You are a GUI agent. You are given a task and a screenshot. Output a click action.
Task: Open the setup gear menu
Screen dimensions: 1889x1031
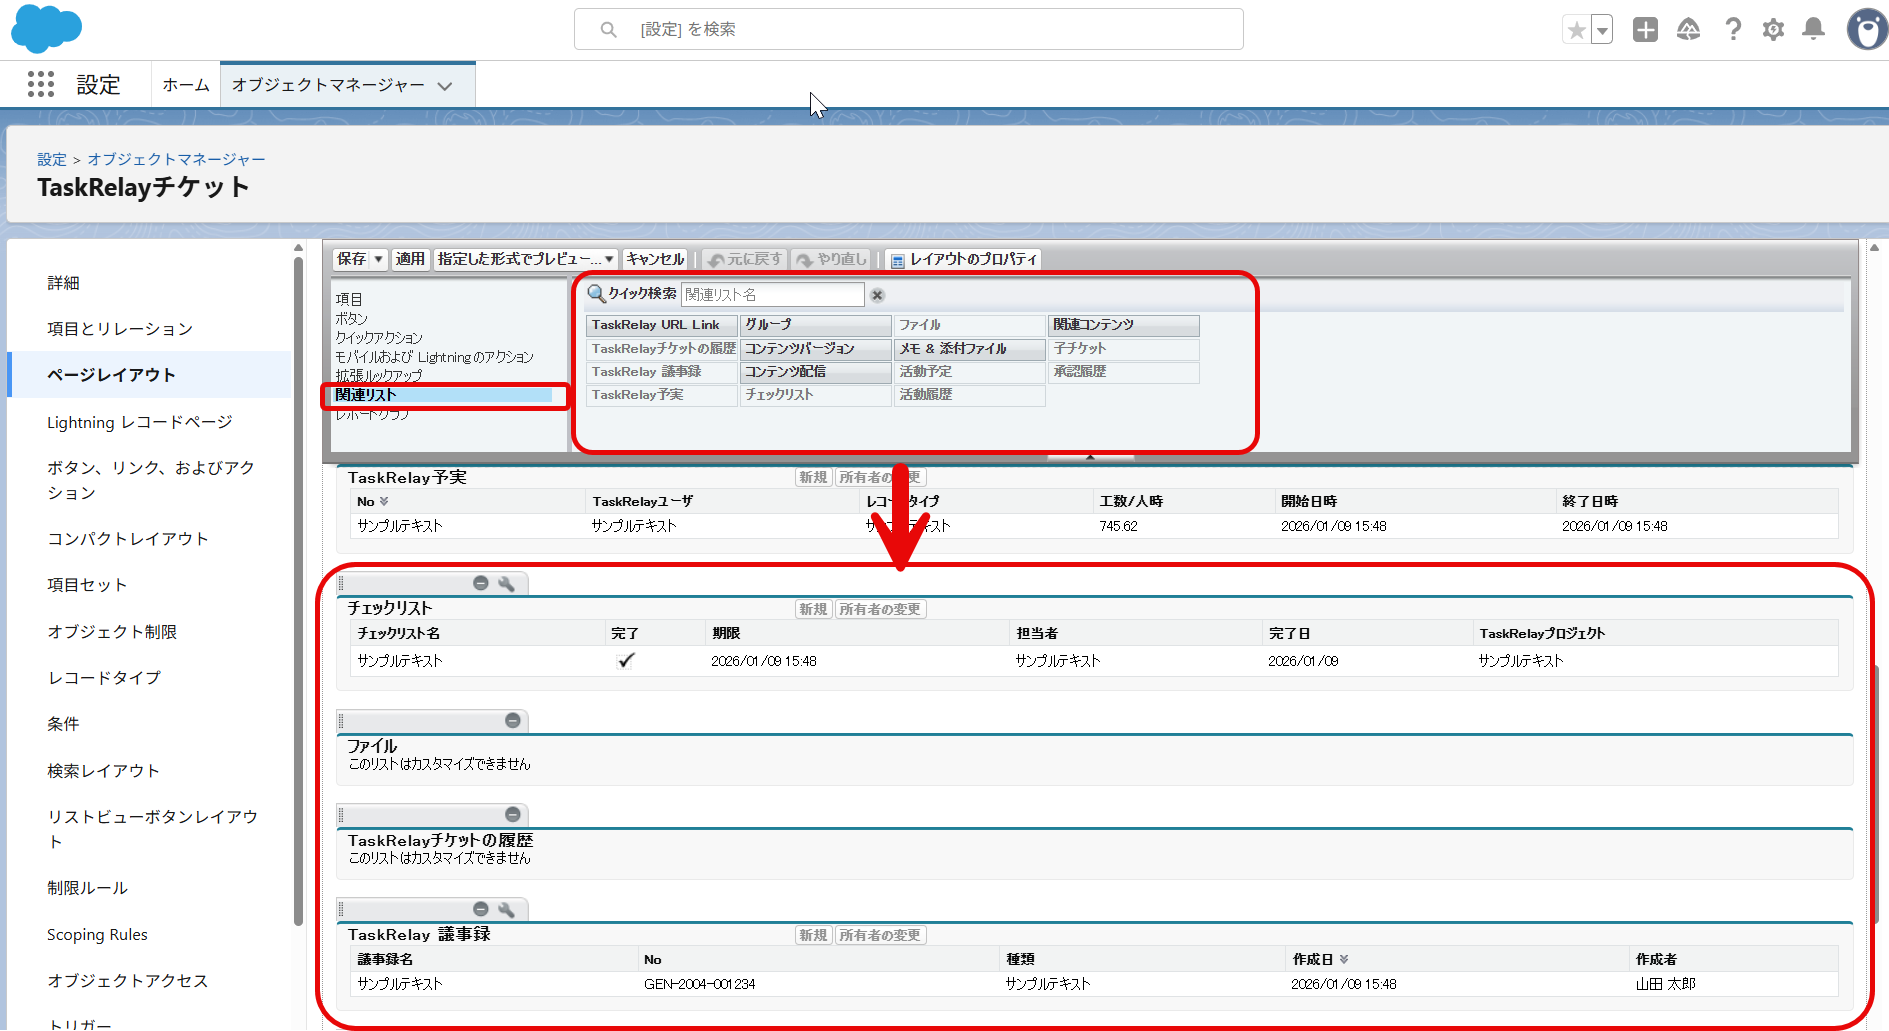pos(1773,30)
